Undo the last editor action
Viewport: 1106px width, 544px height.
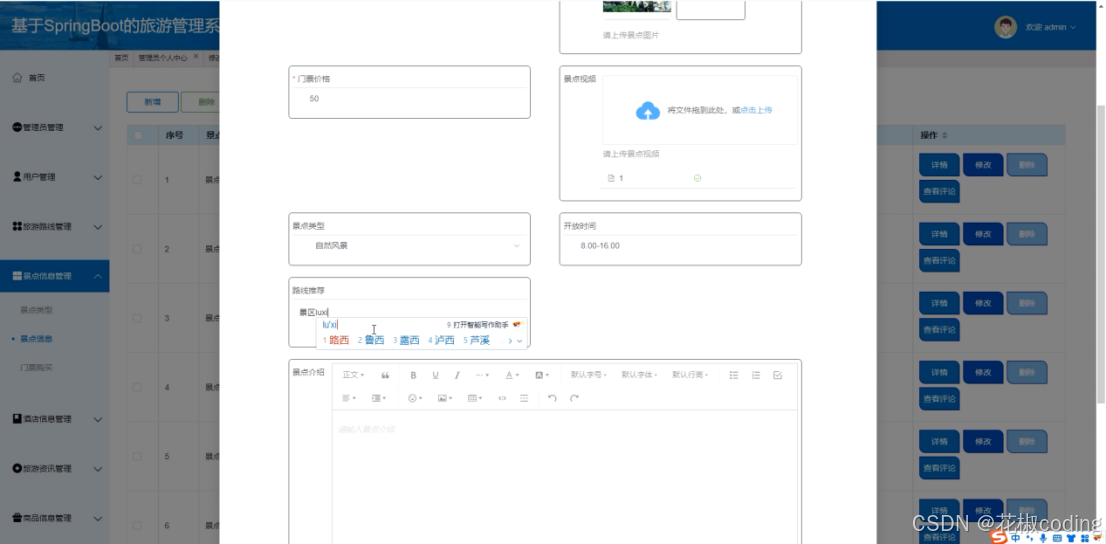pyautogui.click(x=552, y=398)
